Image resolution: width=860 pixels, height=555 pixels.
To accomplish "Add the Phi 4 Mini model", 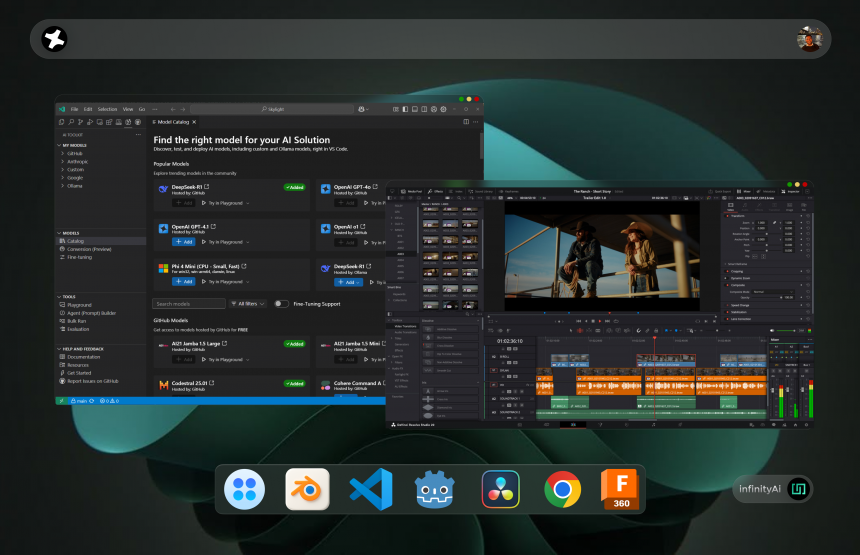I will pos(184,281).
